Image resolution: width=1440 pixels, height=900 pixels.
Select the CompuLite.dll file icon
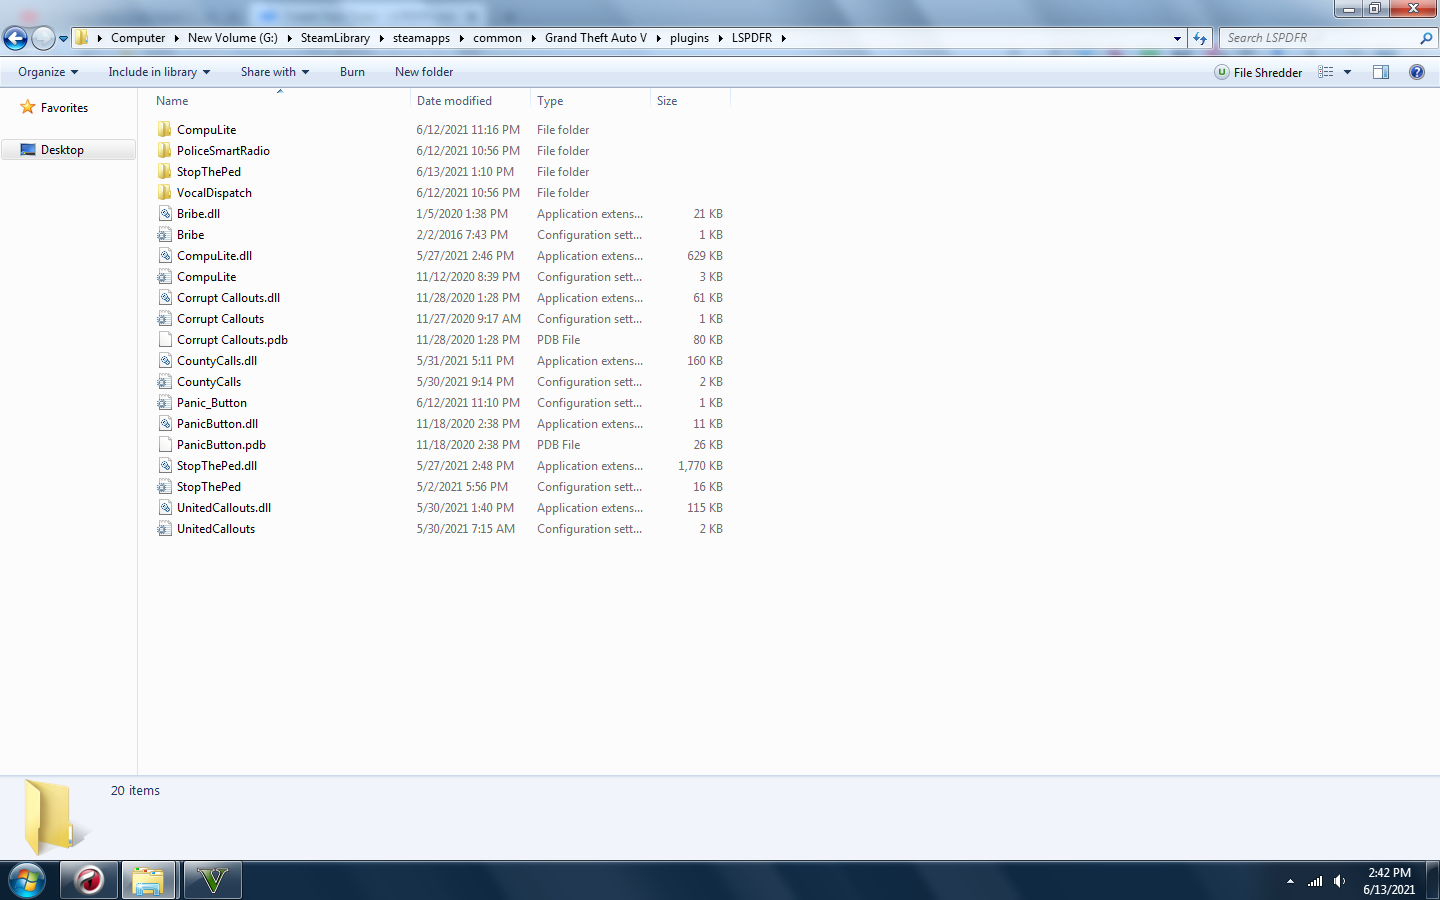click(165, 256)
